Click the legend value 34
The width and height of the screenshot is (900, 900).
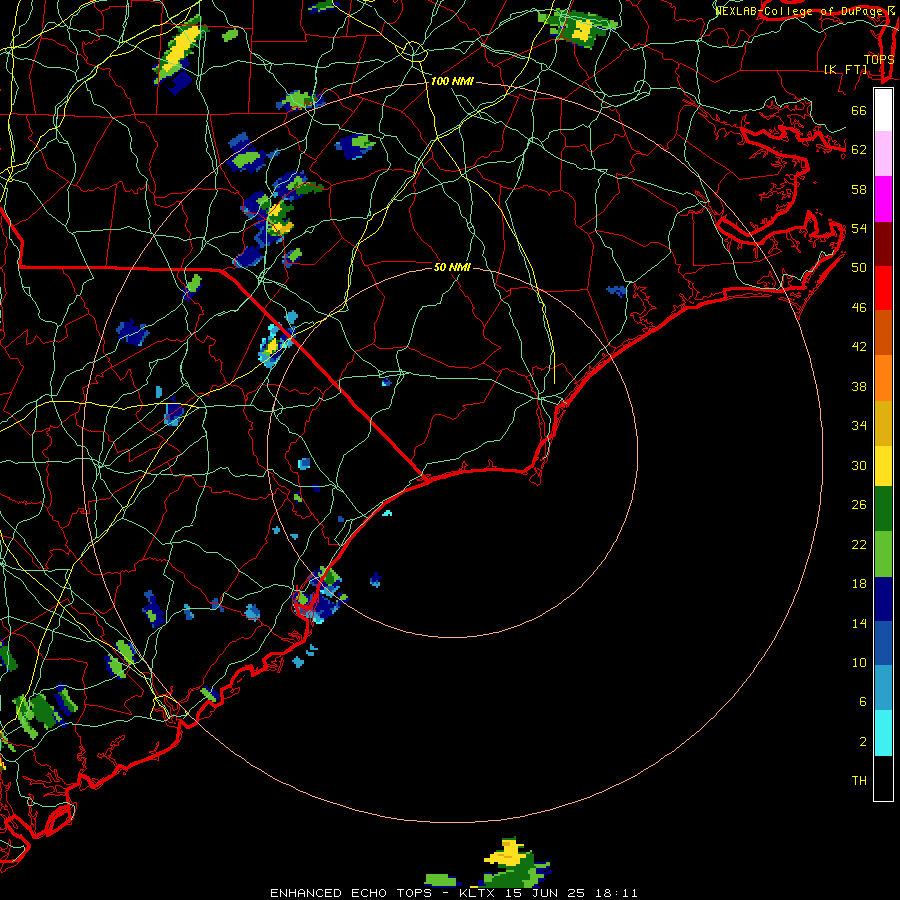pyautogui.click(x=859, y=425)
